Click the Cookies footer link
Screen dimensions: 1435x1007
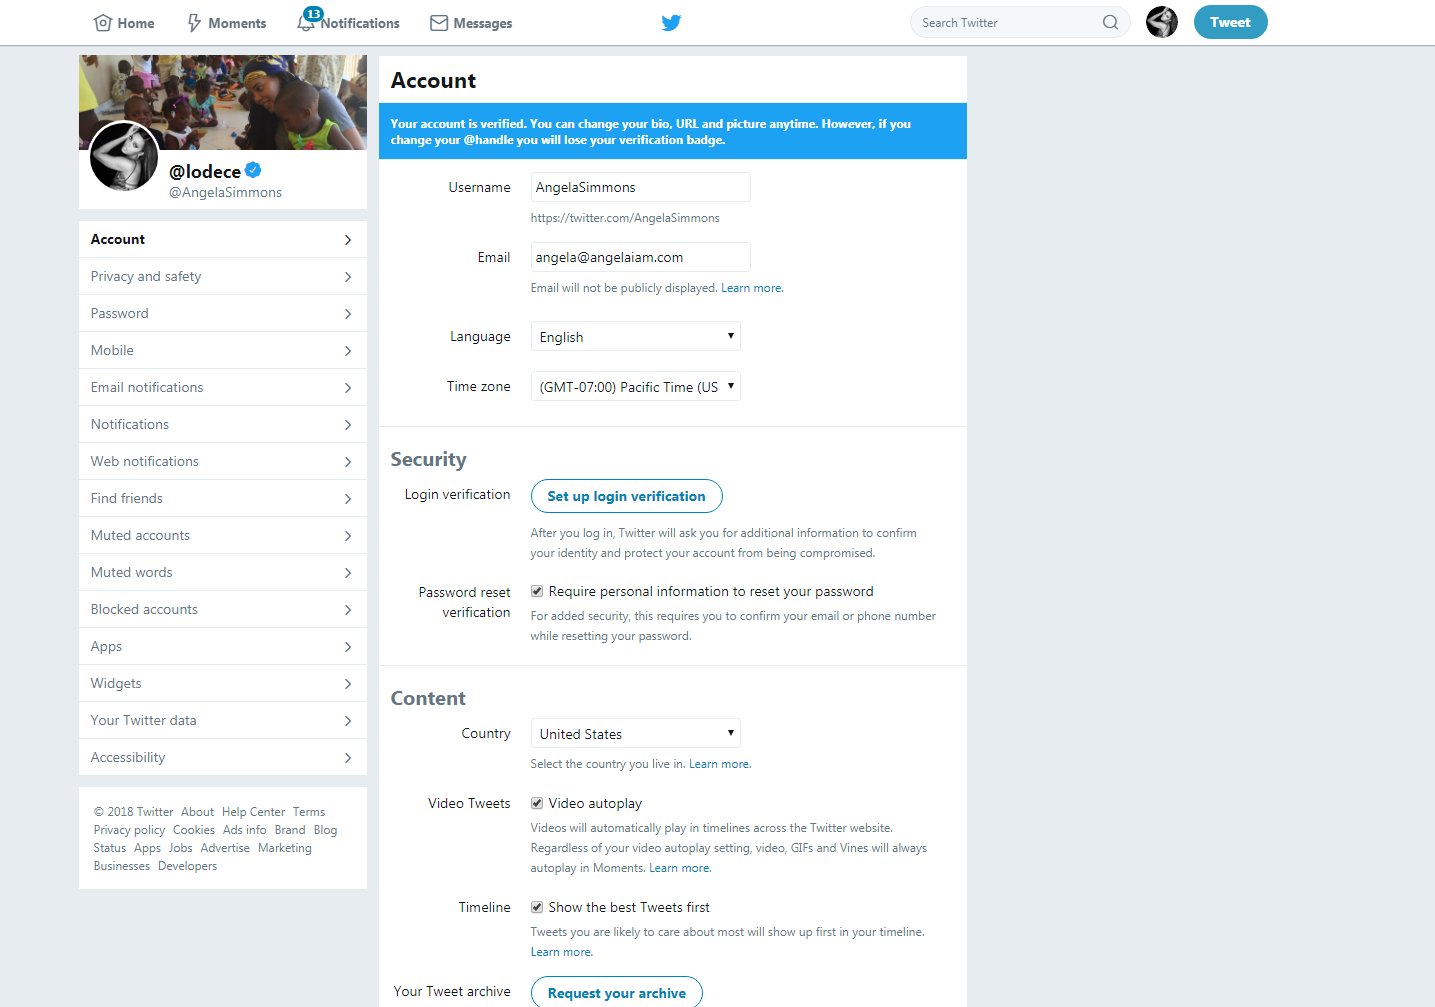coord(194,830)
